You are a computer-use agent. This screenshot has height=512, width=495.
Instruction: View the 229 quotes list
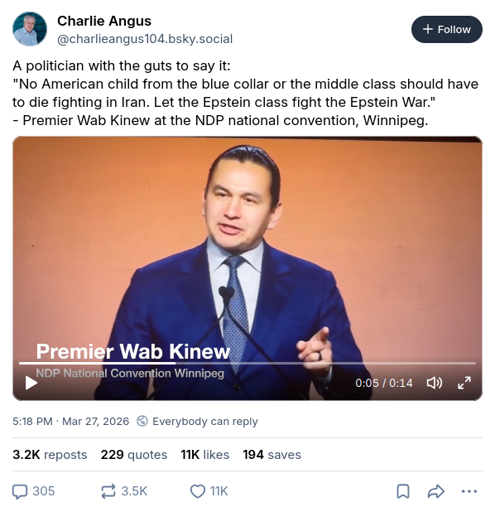(x=134, y=455)
